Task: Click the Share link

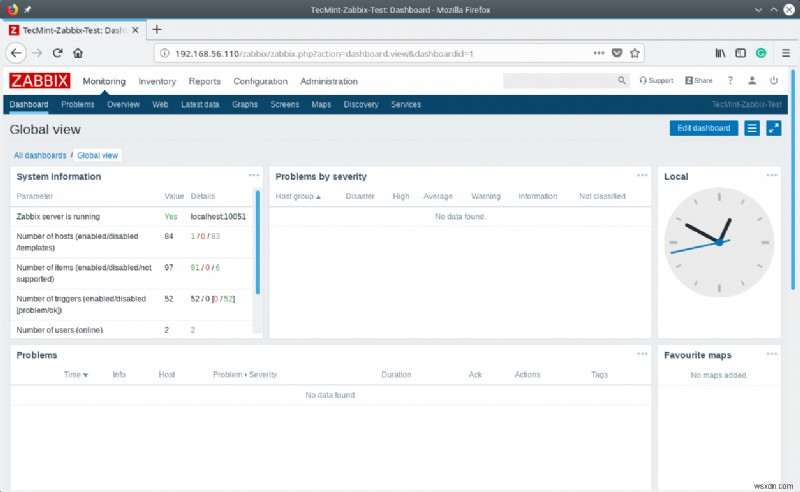Action: click(x=698, y=81)
